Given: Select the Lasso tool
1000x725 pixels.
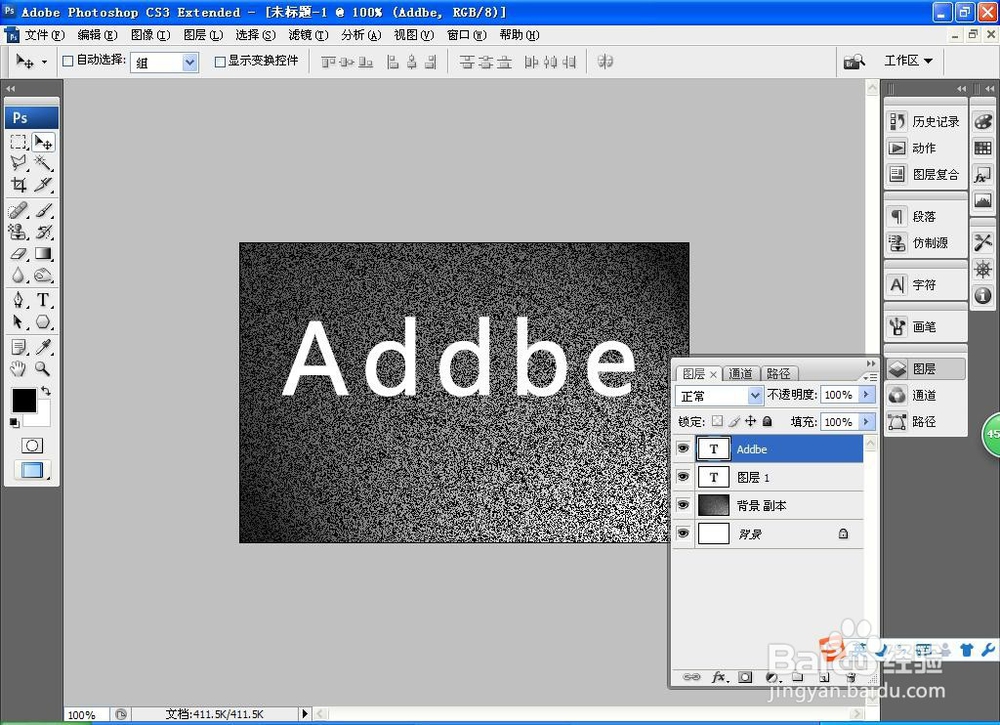Looking at the screenshot, I should 18,163.
